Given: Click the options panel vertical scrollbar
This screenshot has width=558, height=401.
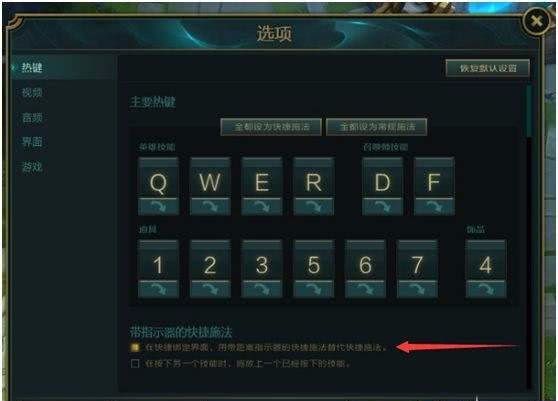Looking at the screenshot, I should pos(530,110).
